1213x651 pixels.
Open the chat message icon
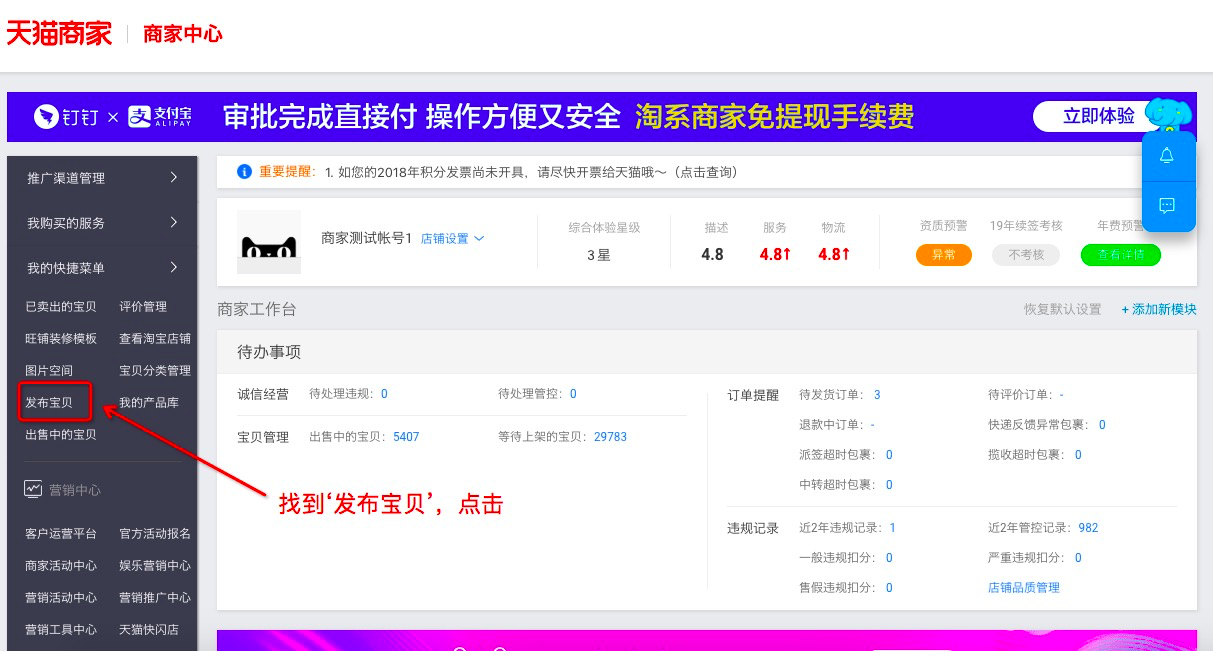1167,206
